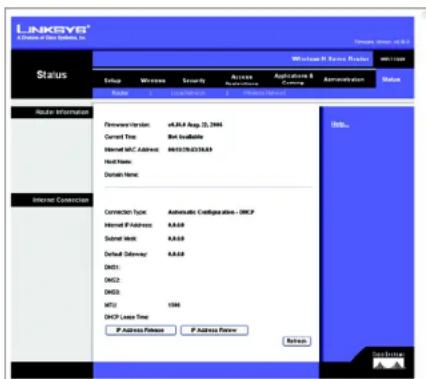Click the Cisco Systems logo
Viewport: 426px width, 379px height.
(389, 360)
